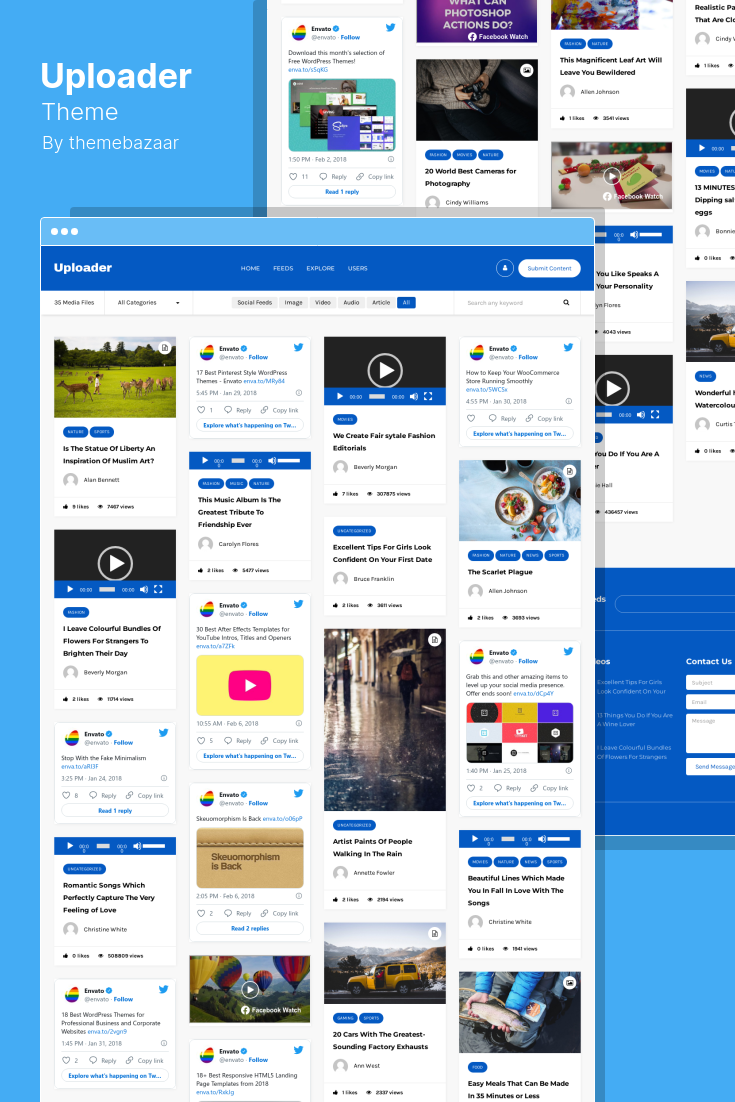Select the Image filter tab
This screenshot has height=1102, width=735.
[x=294, y=303]
